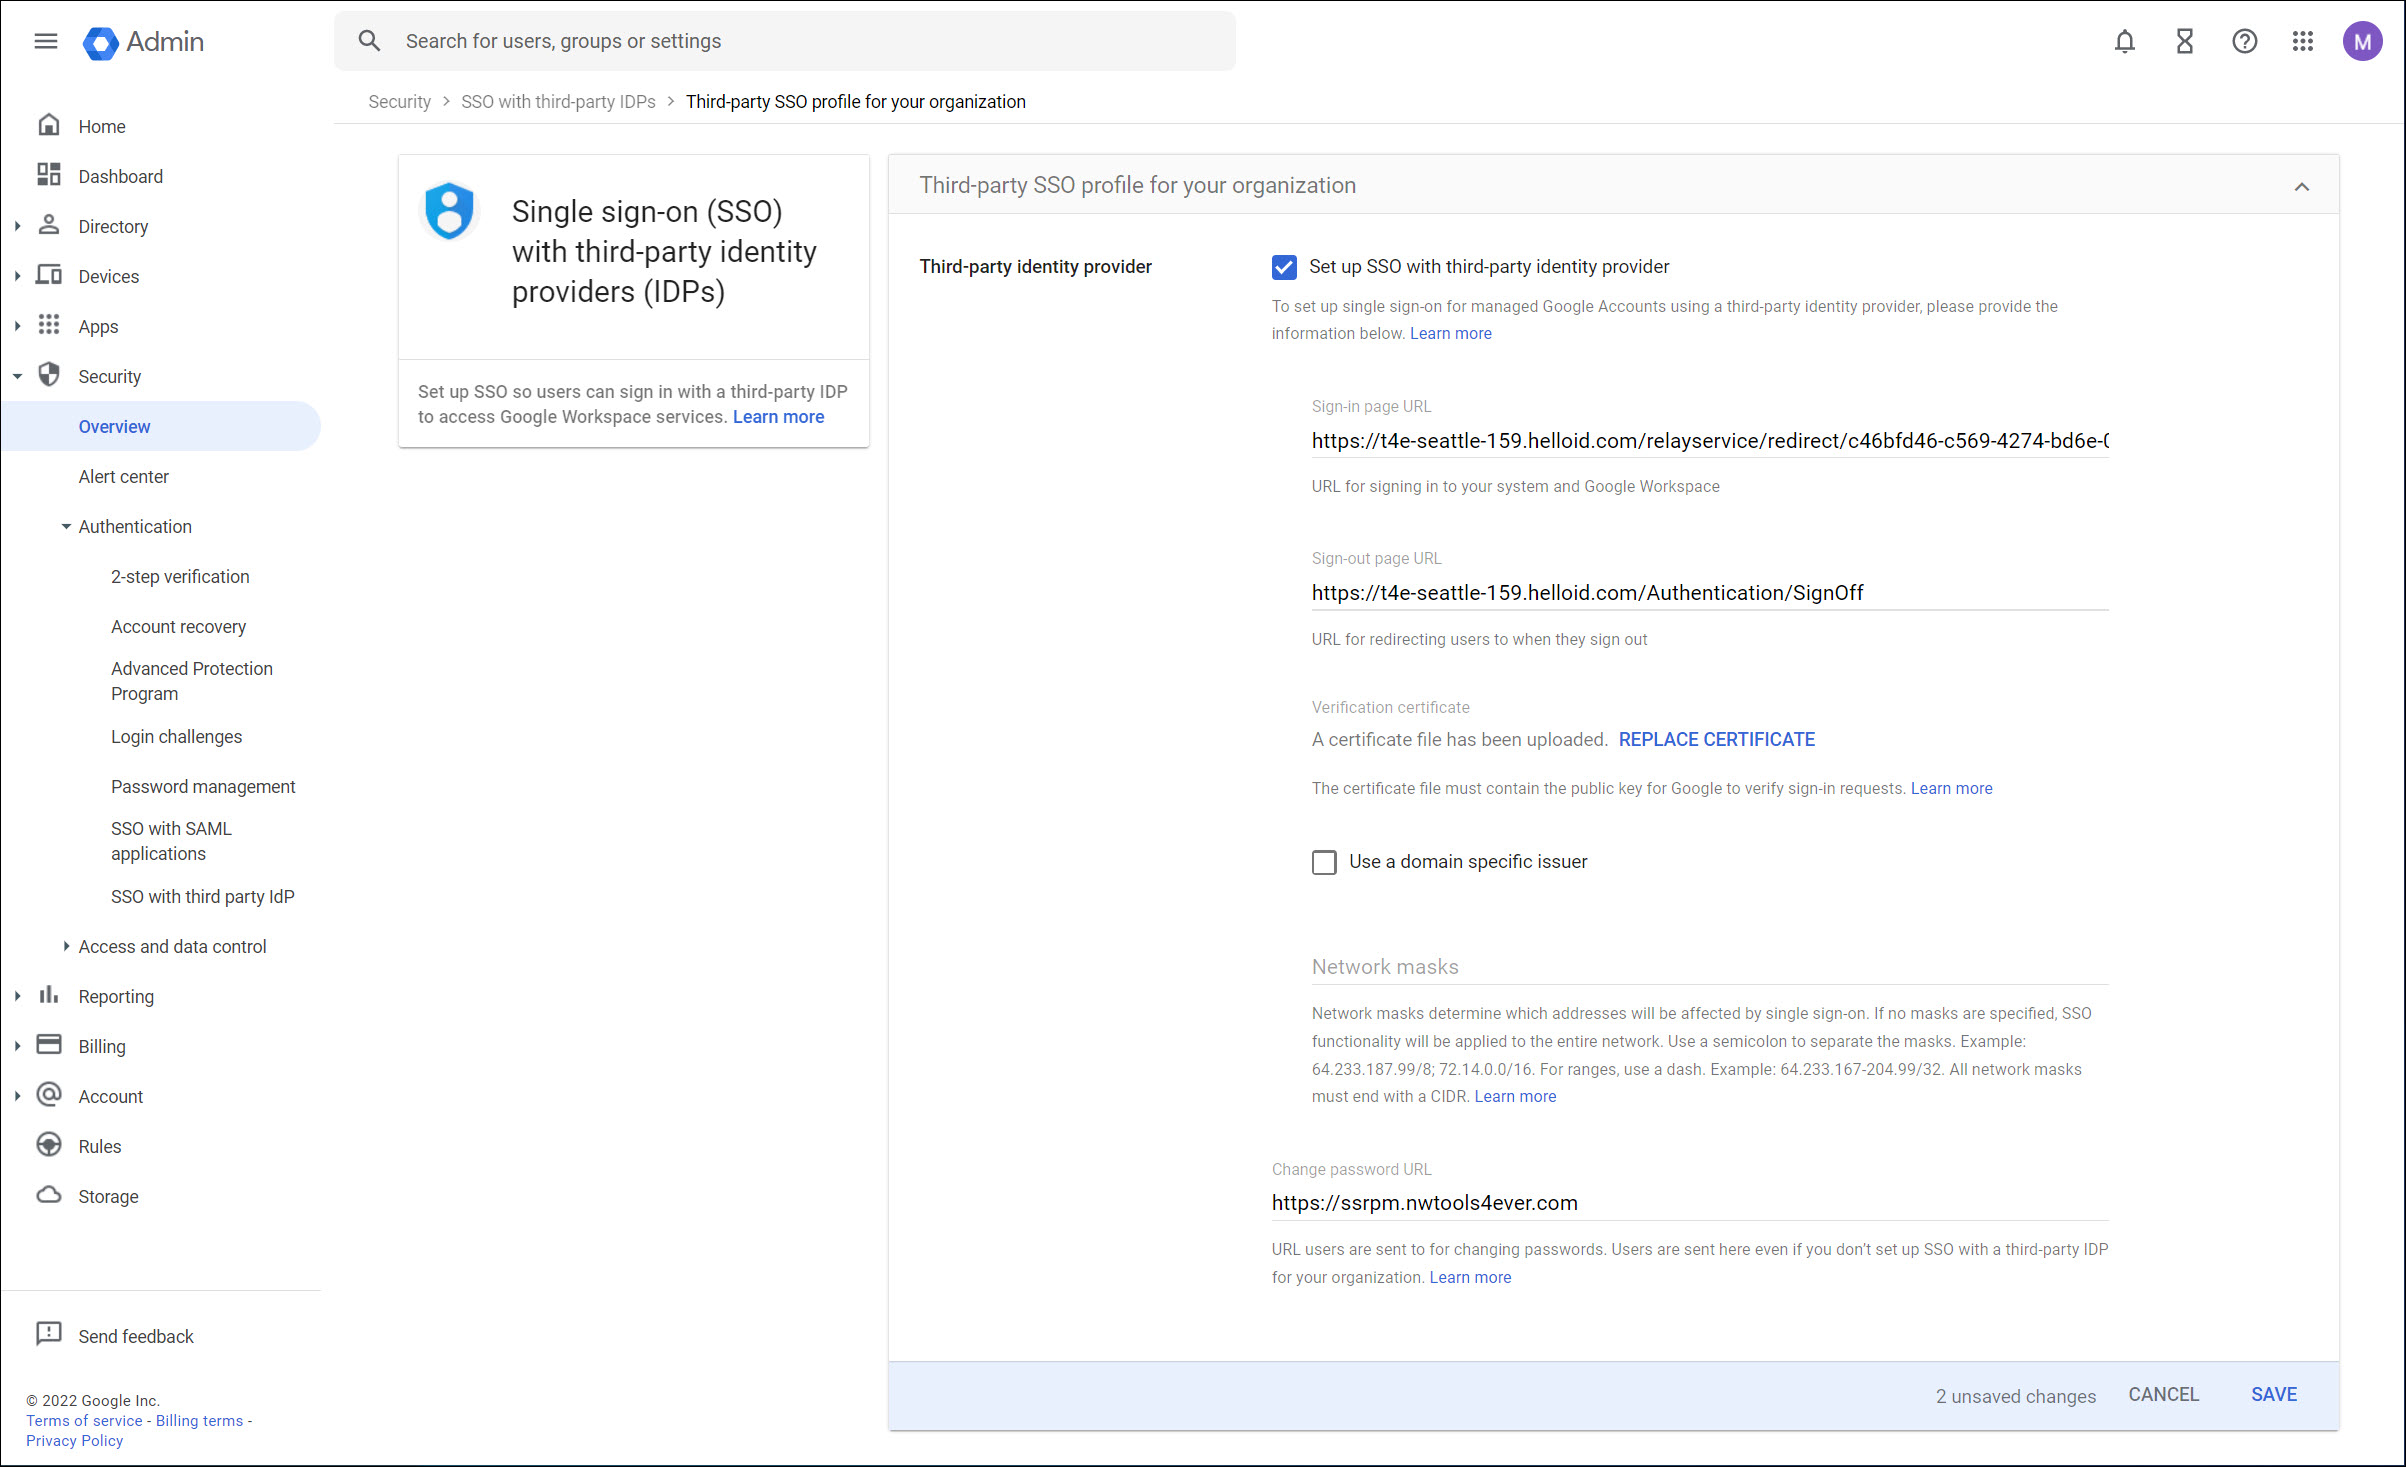Expand Access and data control arrow

(66, 946)
